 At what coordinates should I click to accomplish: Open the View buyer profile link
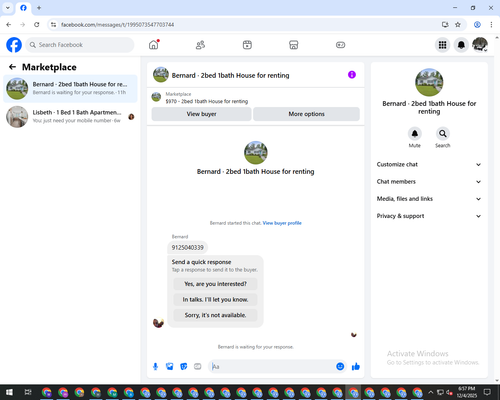pos(282,223)
